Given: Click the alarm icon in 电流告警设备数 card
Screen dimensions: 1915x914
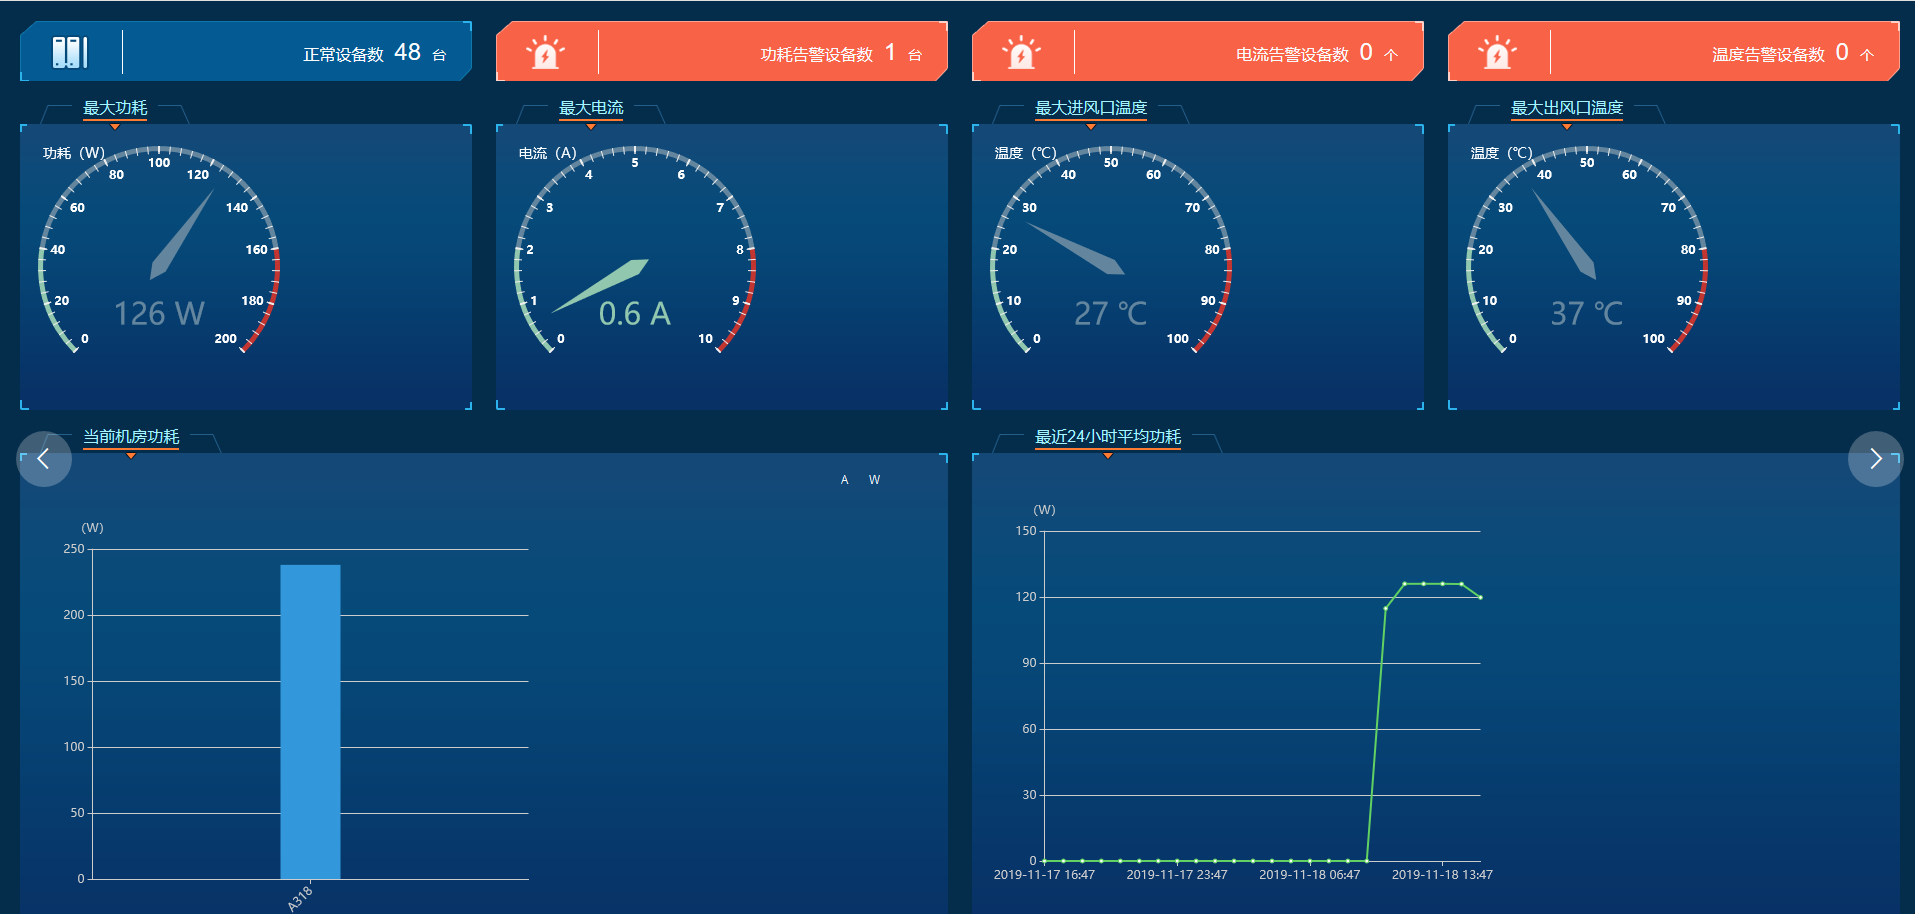Looking at the screenshot, I should coord(1021,52).
